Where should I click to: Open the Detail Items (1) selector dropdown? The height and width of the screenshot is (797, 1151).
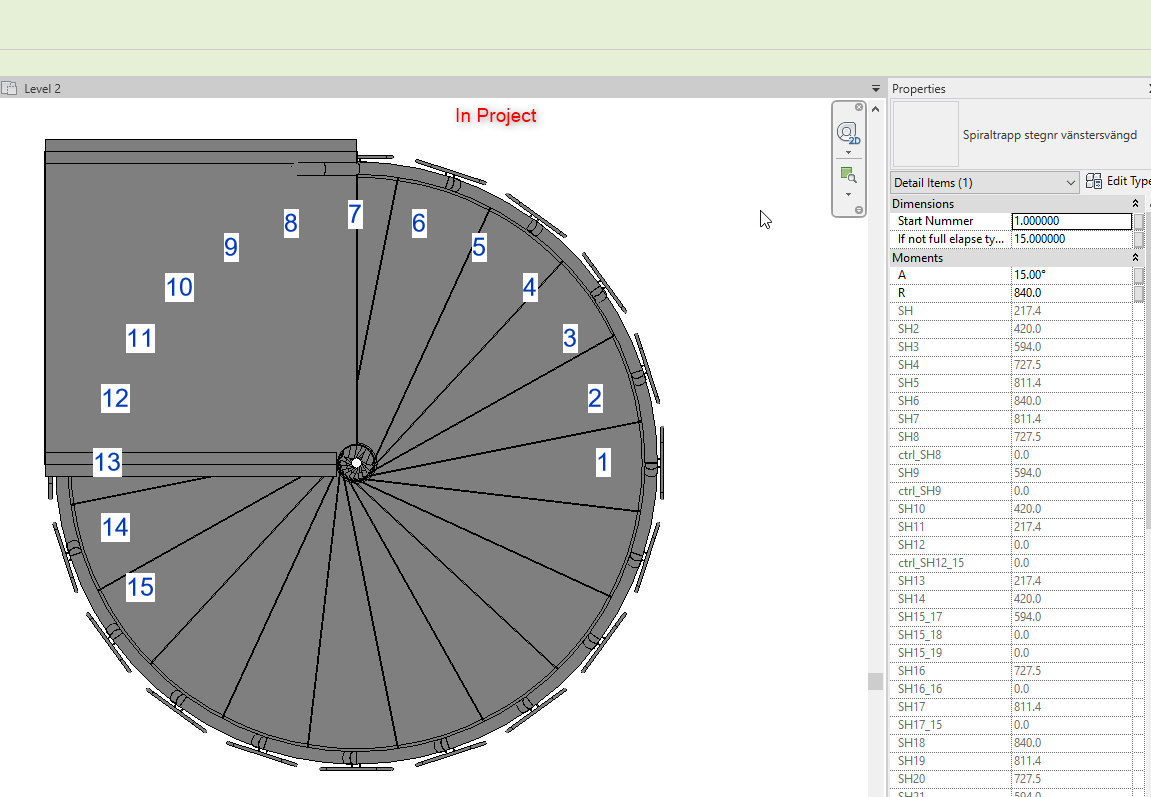pos(1068,182)
